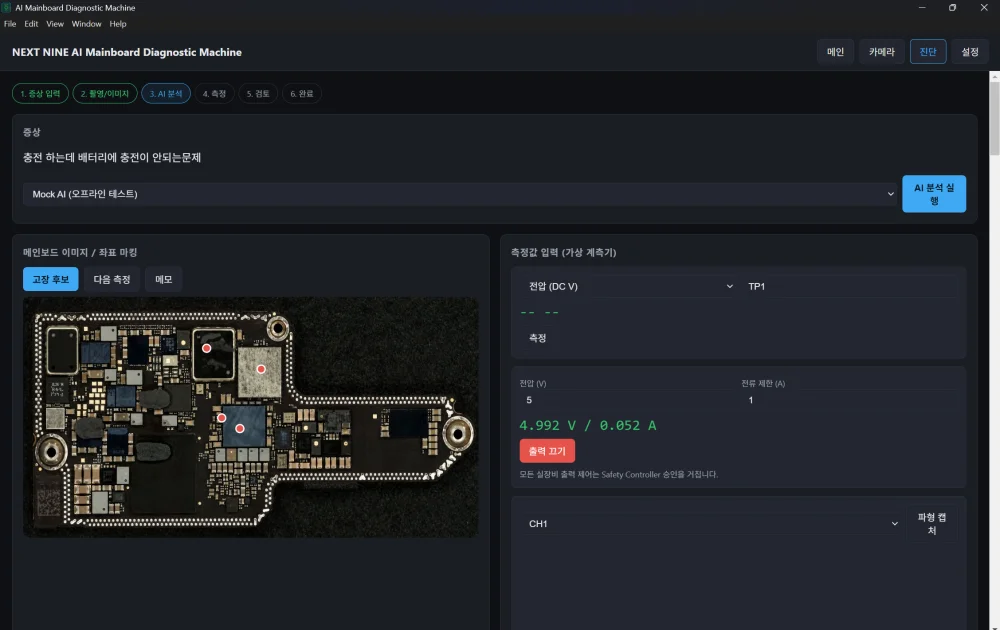Select the 다음 측정 marking mode
The height and width of the screenshot is (630, 1000).
(112, 279)
